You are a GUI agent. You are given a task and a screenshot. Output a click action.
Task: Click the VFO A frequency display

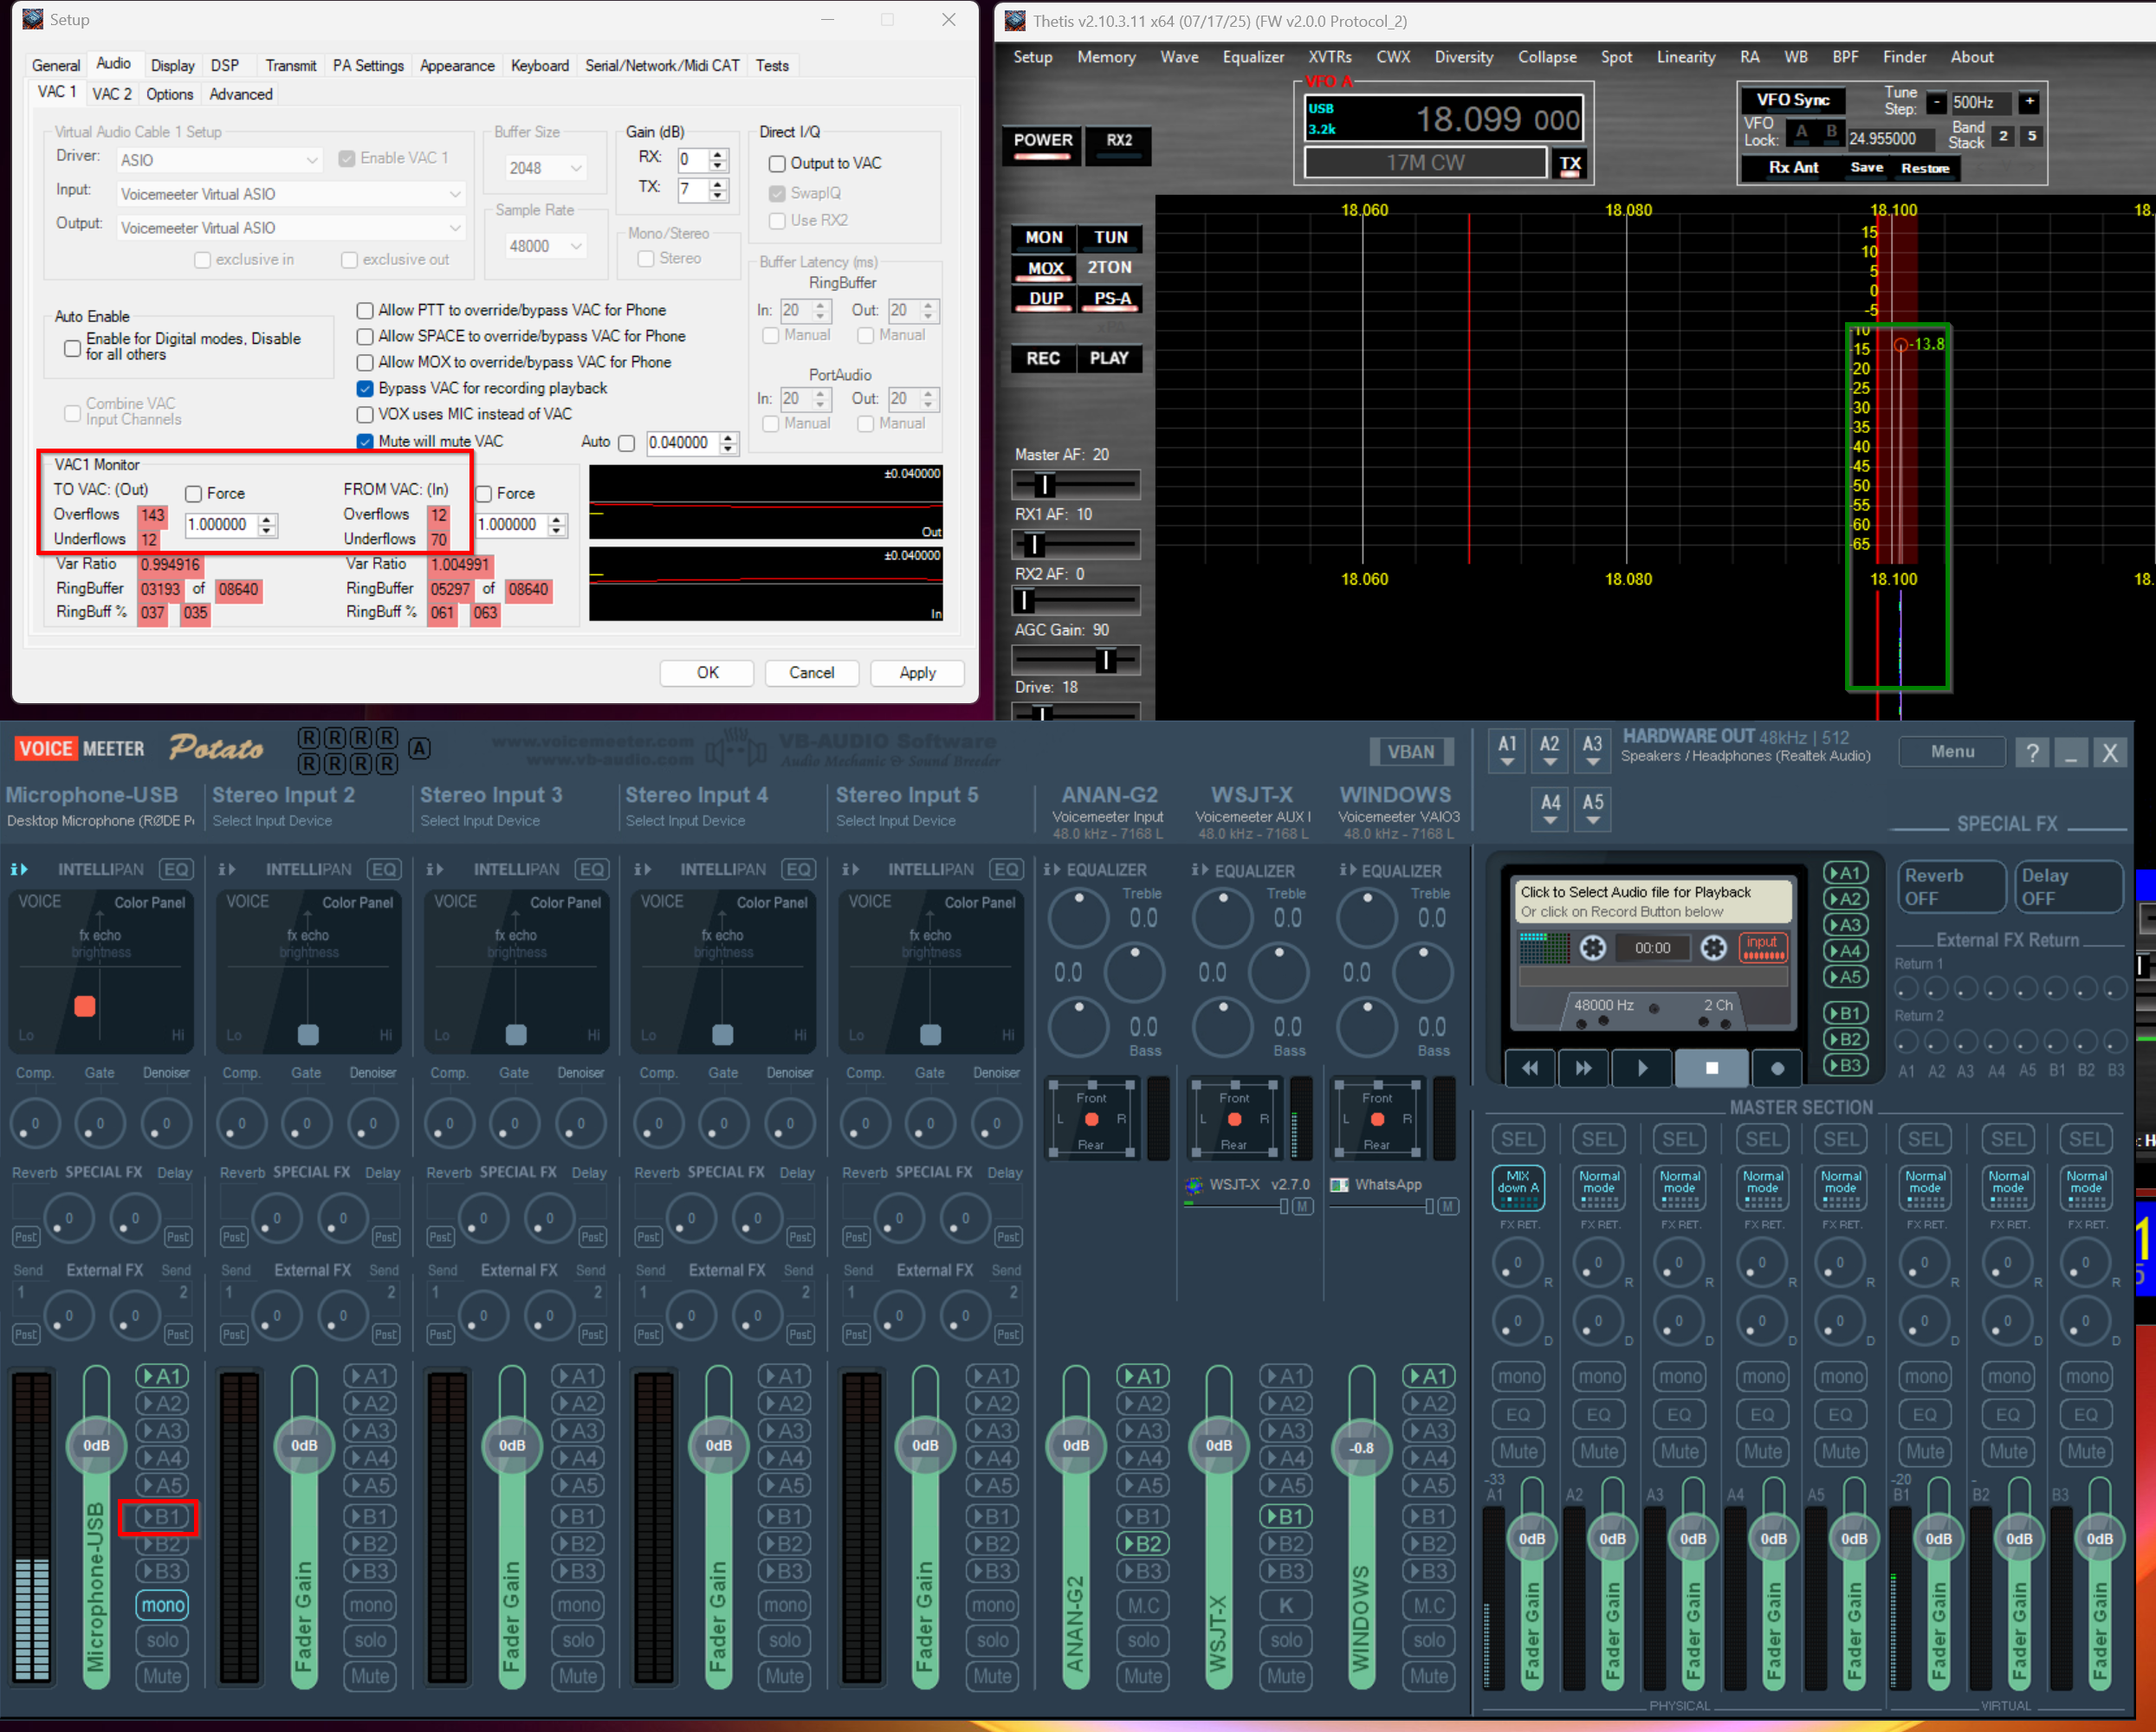pyautogui.click(x=1444, y=119)
